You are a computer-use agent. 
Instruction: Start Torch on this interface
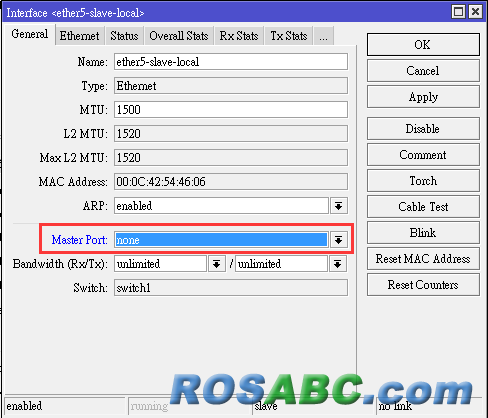click(x=423, y=181)
